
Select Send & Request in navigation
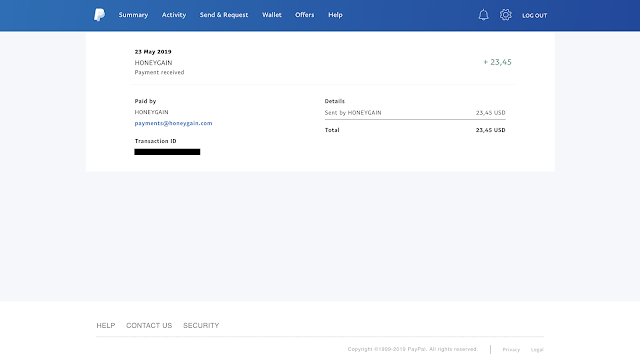pos(224,15)
